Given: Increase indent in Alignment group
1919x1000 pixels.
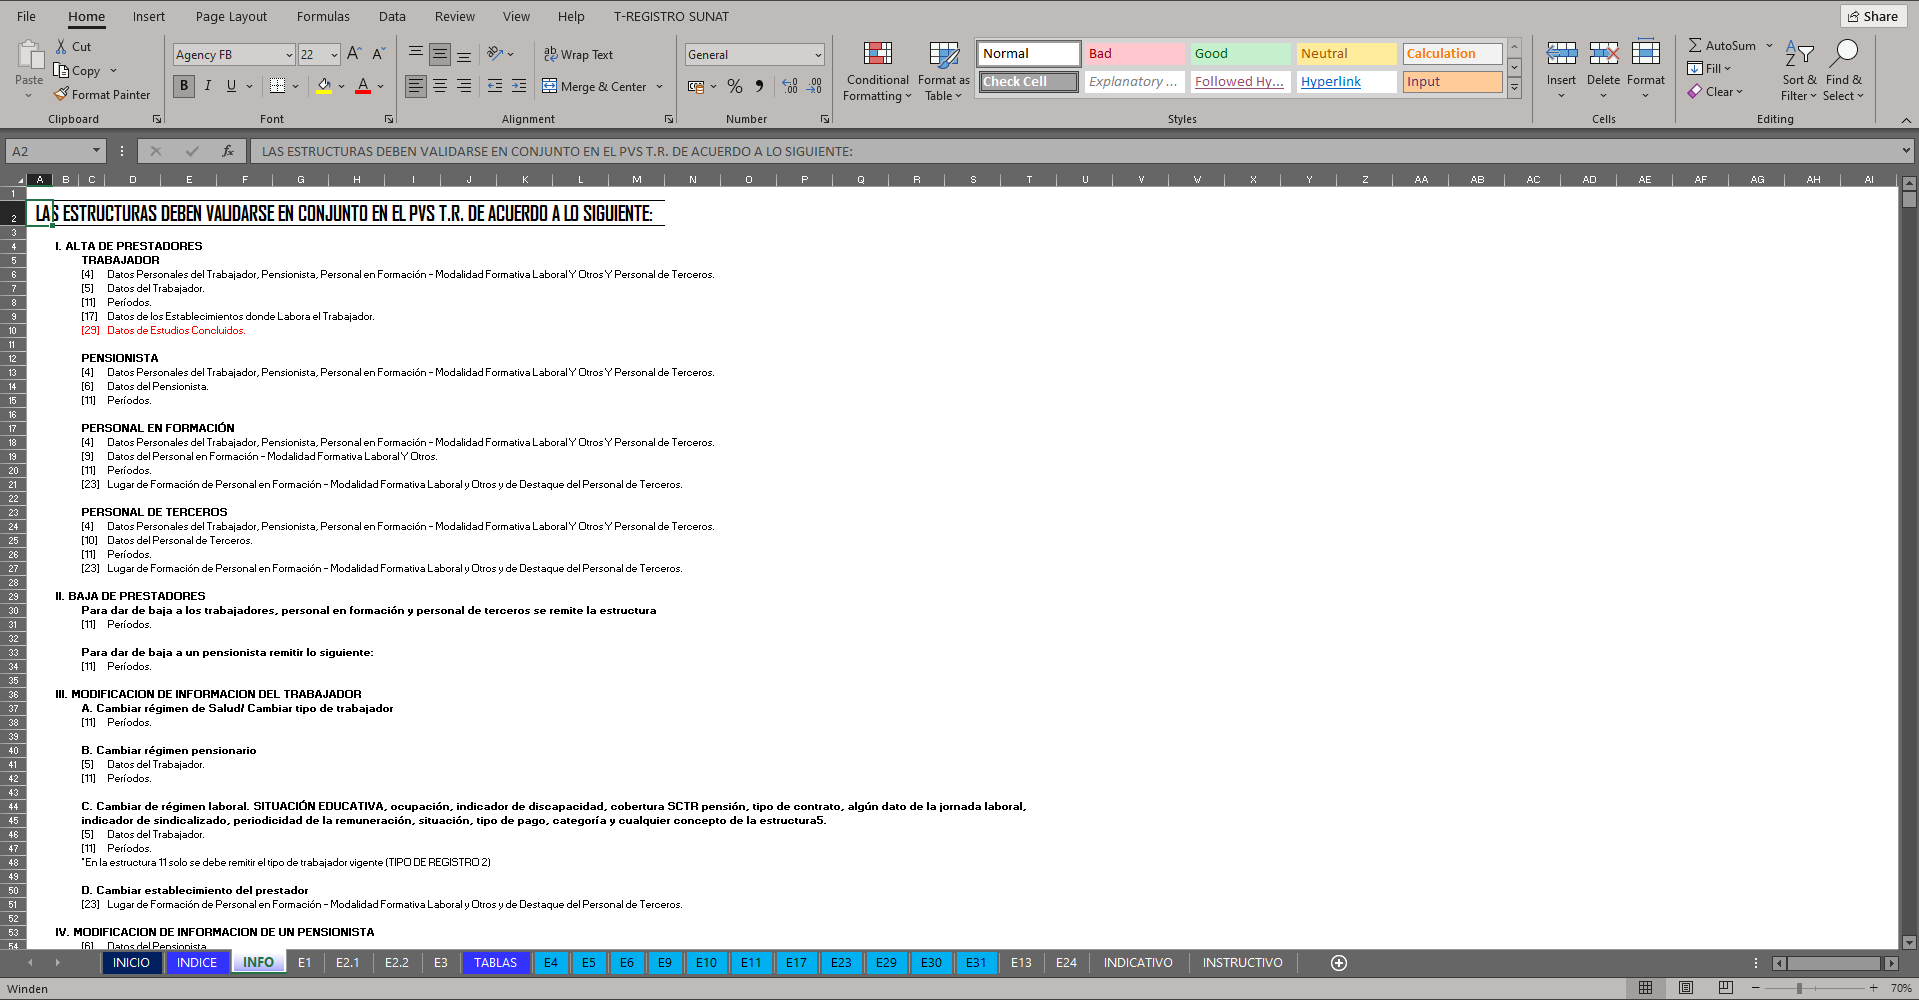Looking at the screenshot, I should tap(519, 86).
